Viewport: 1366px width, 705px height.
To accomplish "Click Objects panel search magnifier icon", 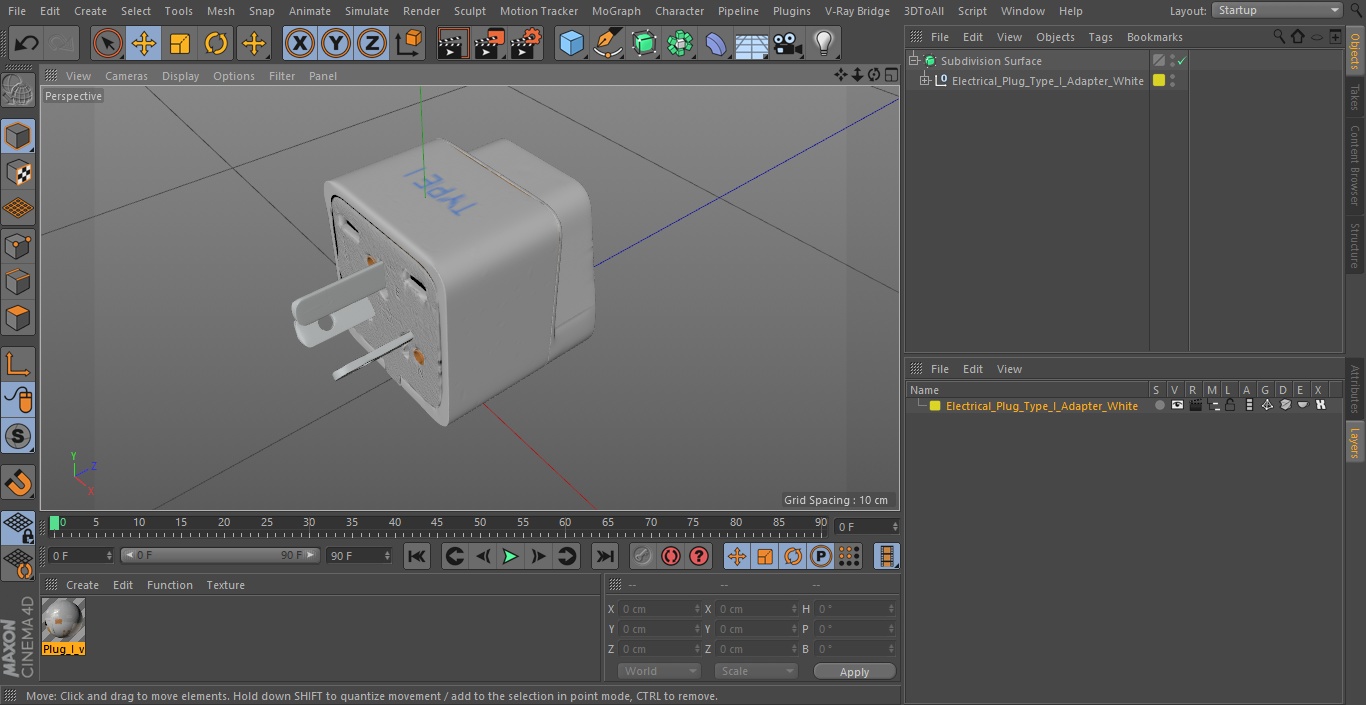I will (x=1279, y=36).
